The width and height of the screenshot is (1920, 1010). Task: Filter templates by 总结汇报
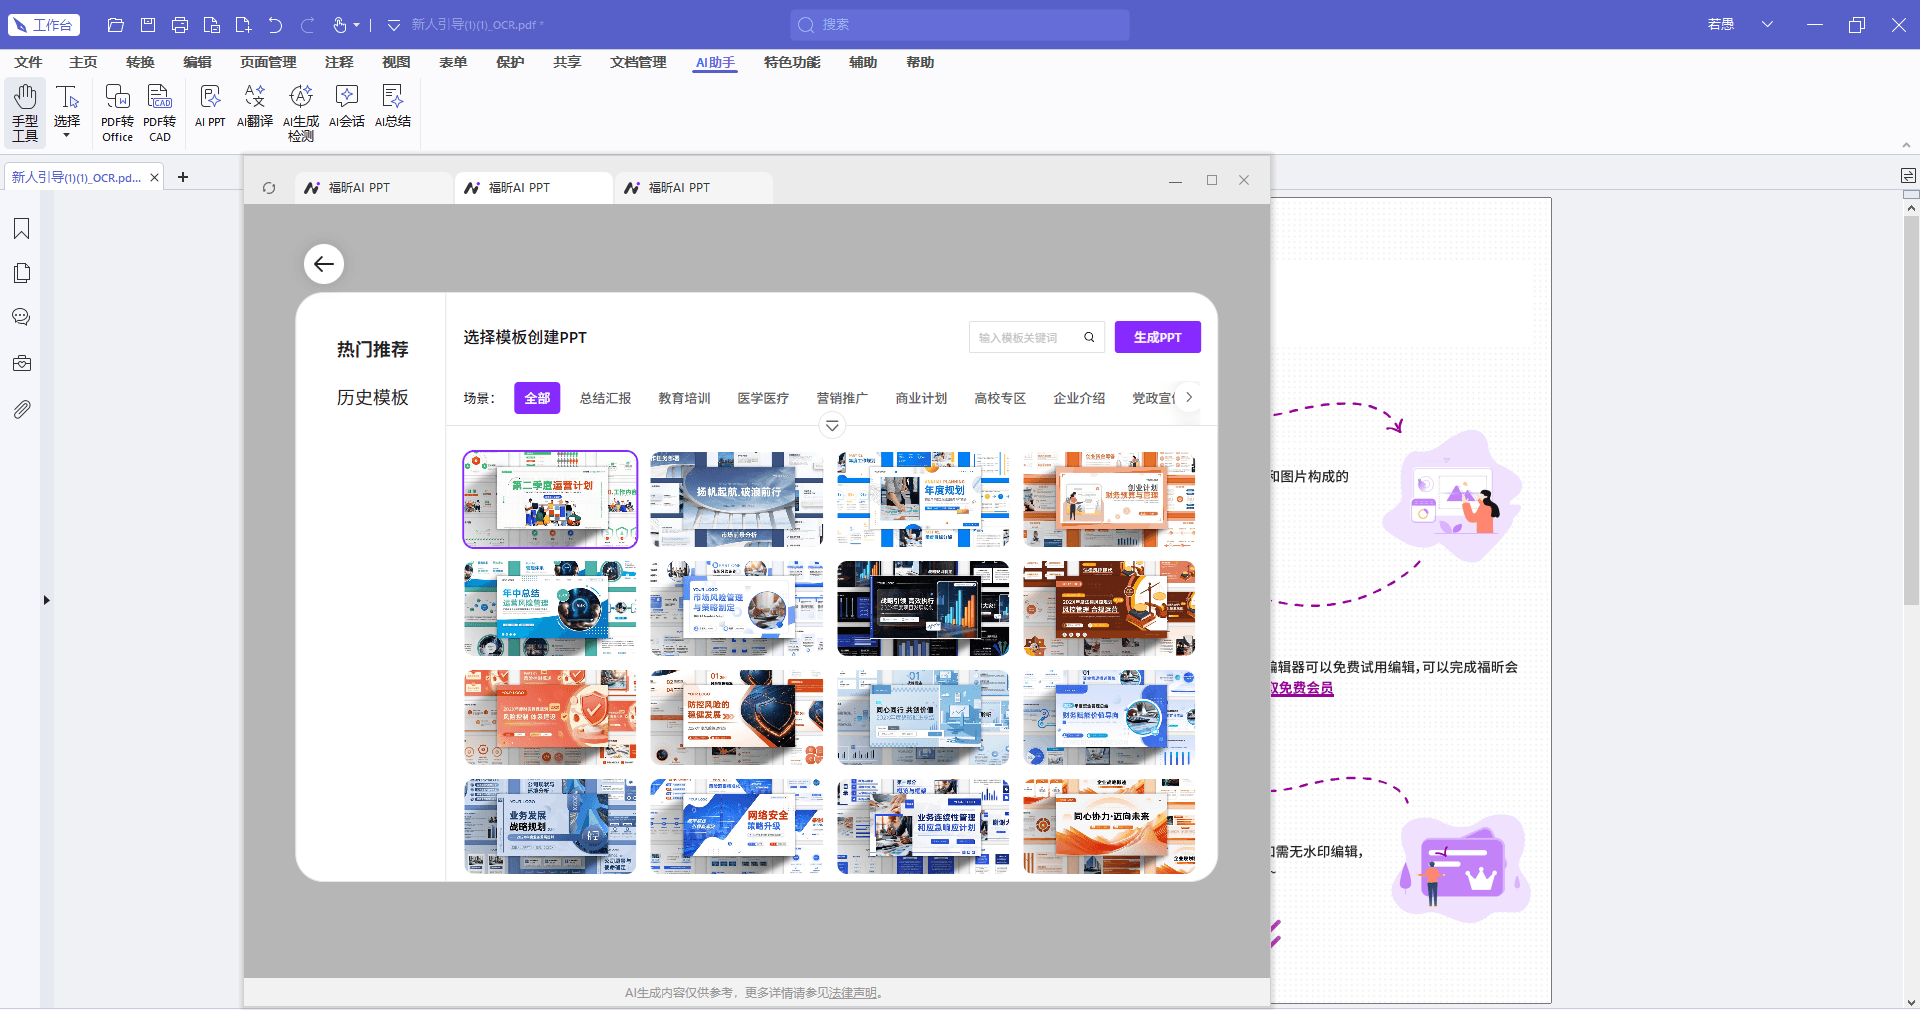pos(605,398)
